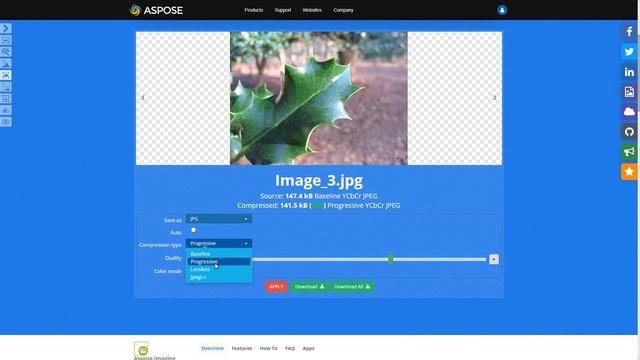The width and height of the screenshot is (640, 360).
Task: Click the mountain-shaped image icon in left sidebar
Action: pyautogui.click(x=6, y=64)
